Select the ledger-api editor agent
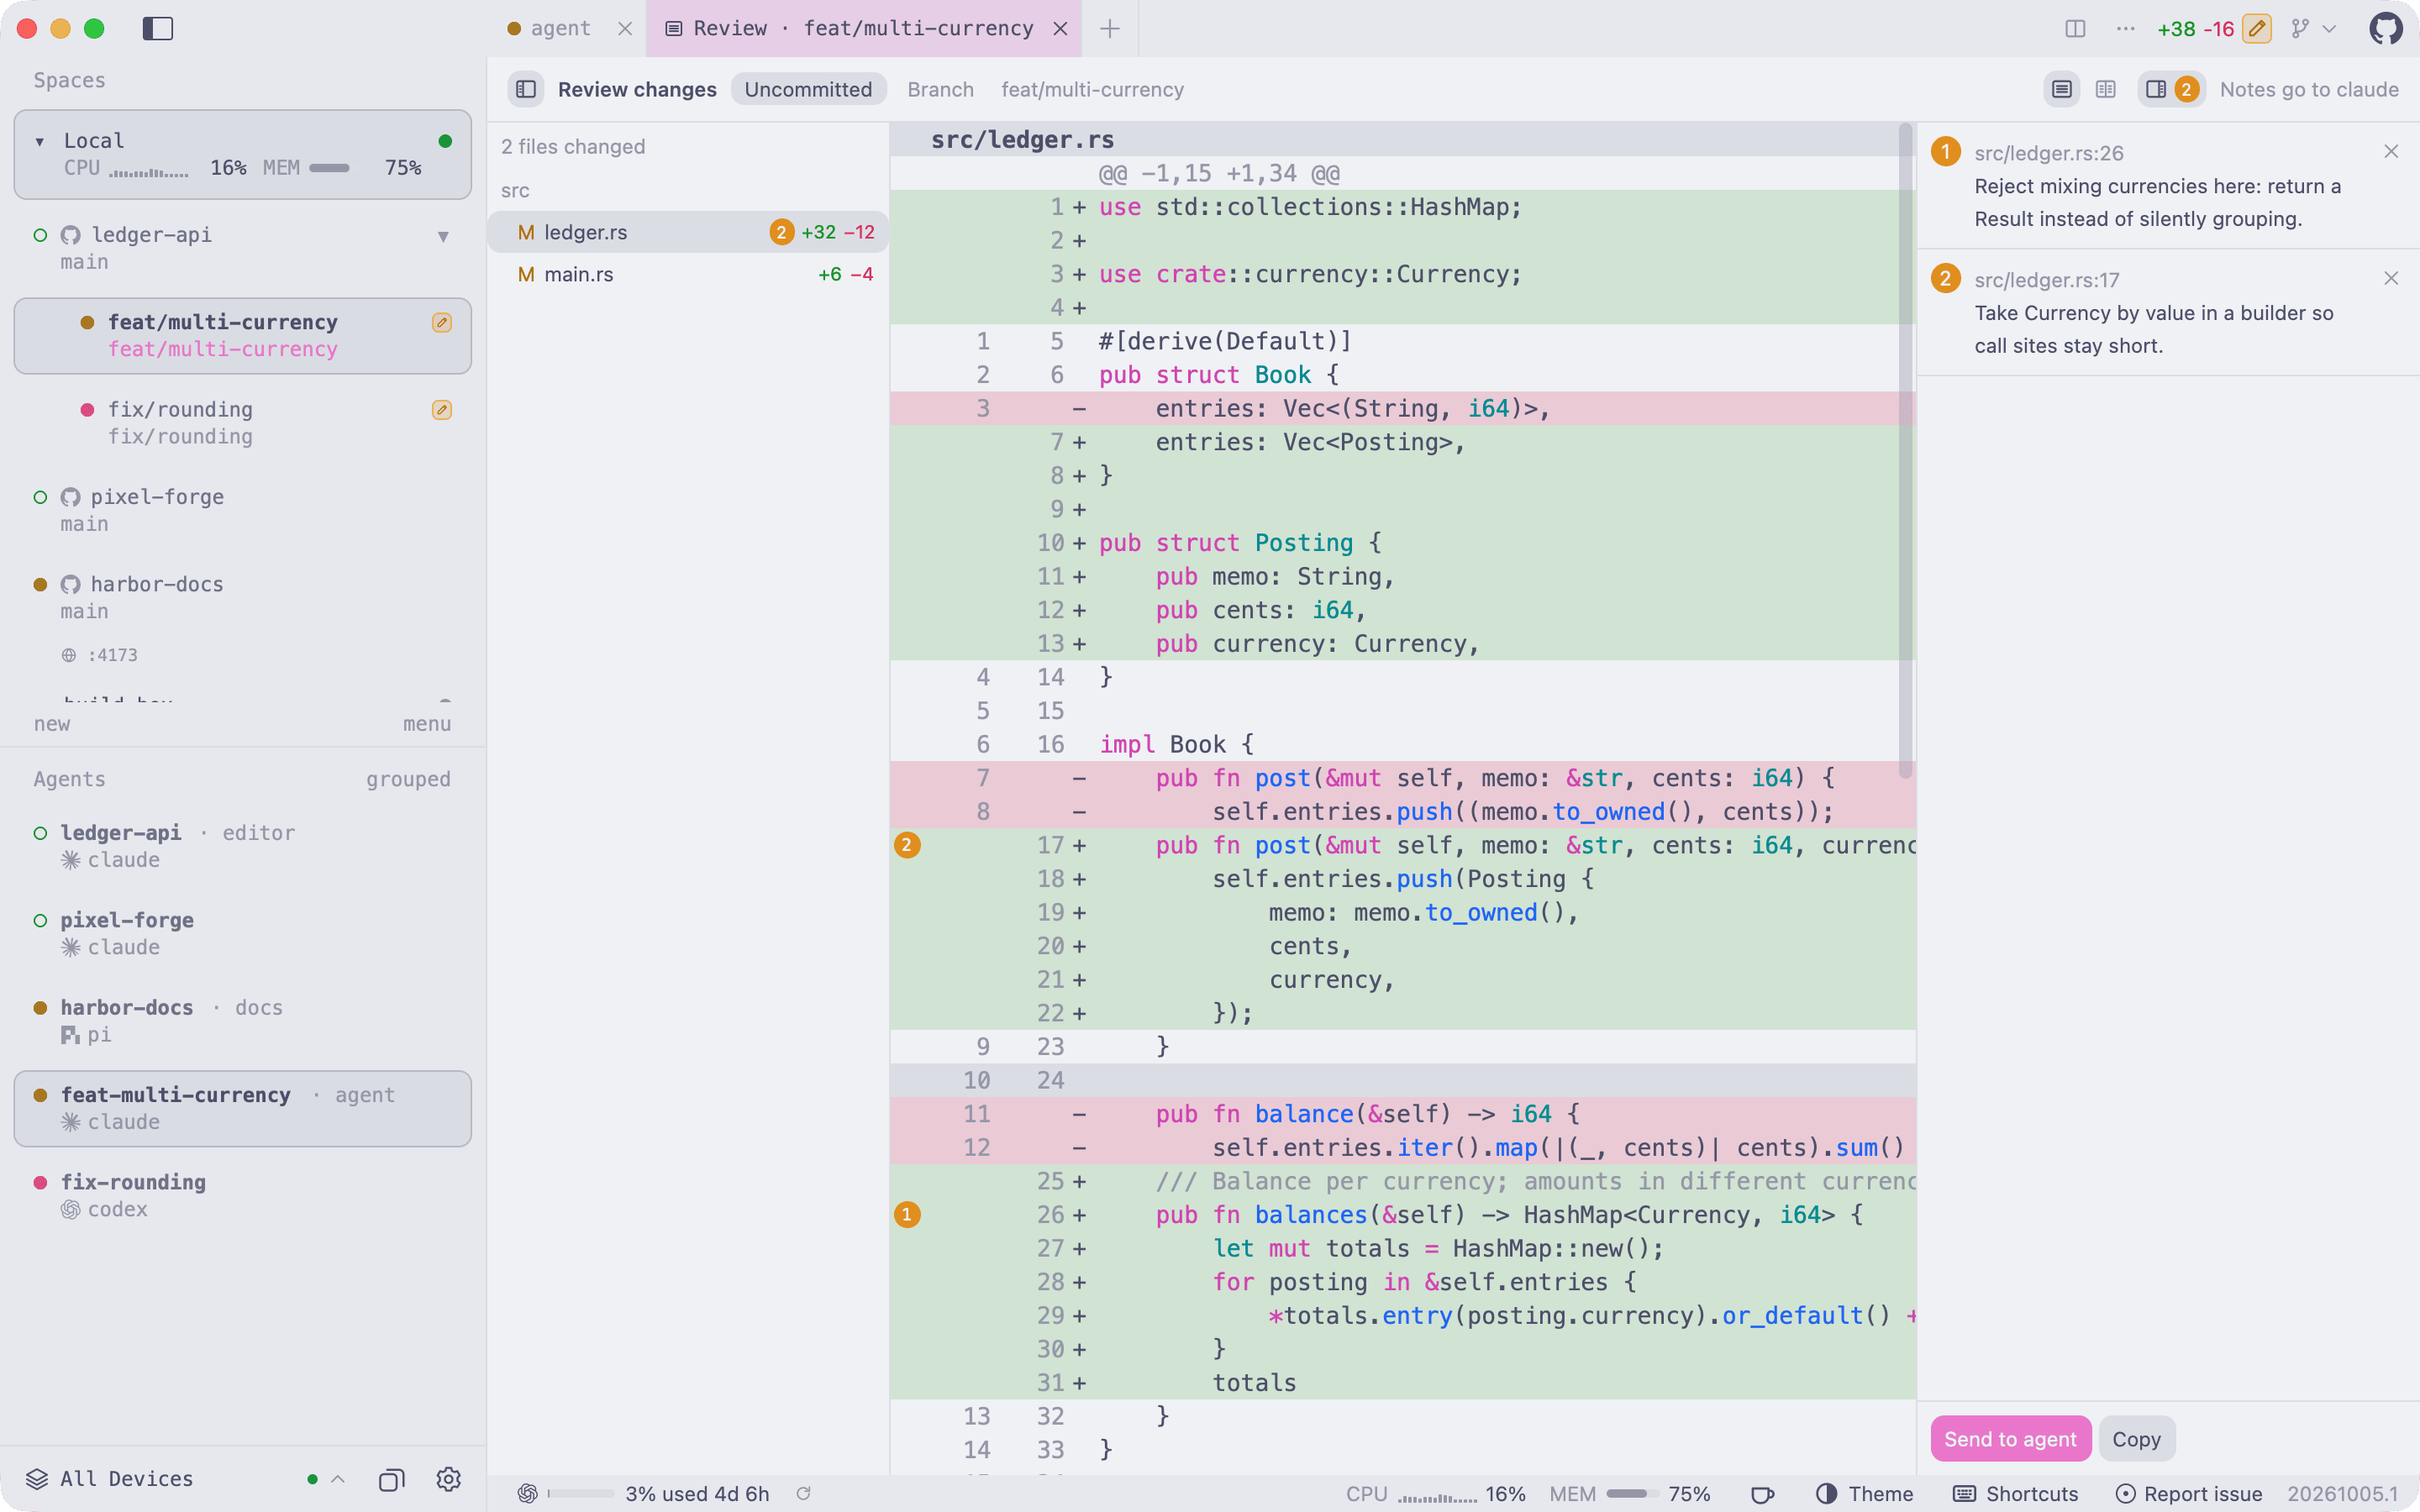 coord(242,846)
